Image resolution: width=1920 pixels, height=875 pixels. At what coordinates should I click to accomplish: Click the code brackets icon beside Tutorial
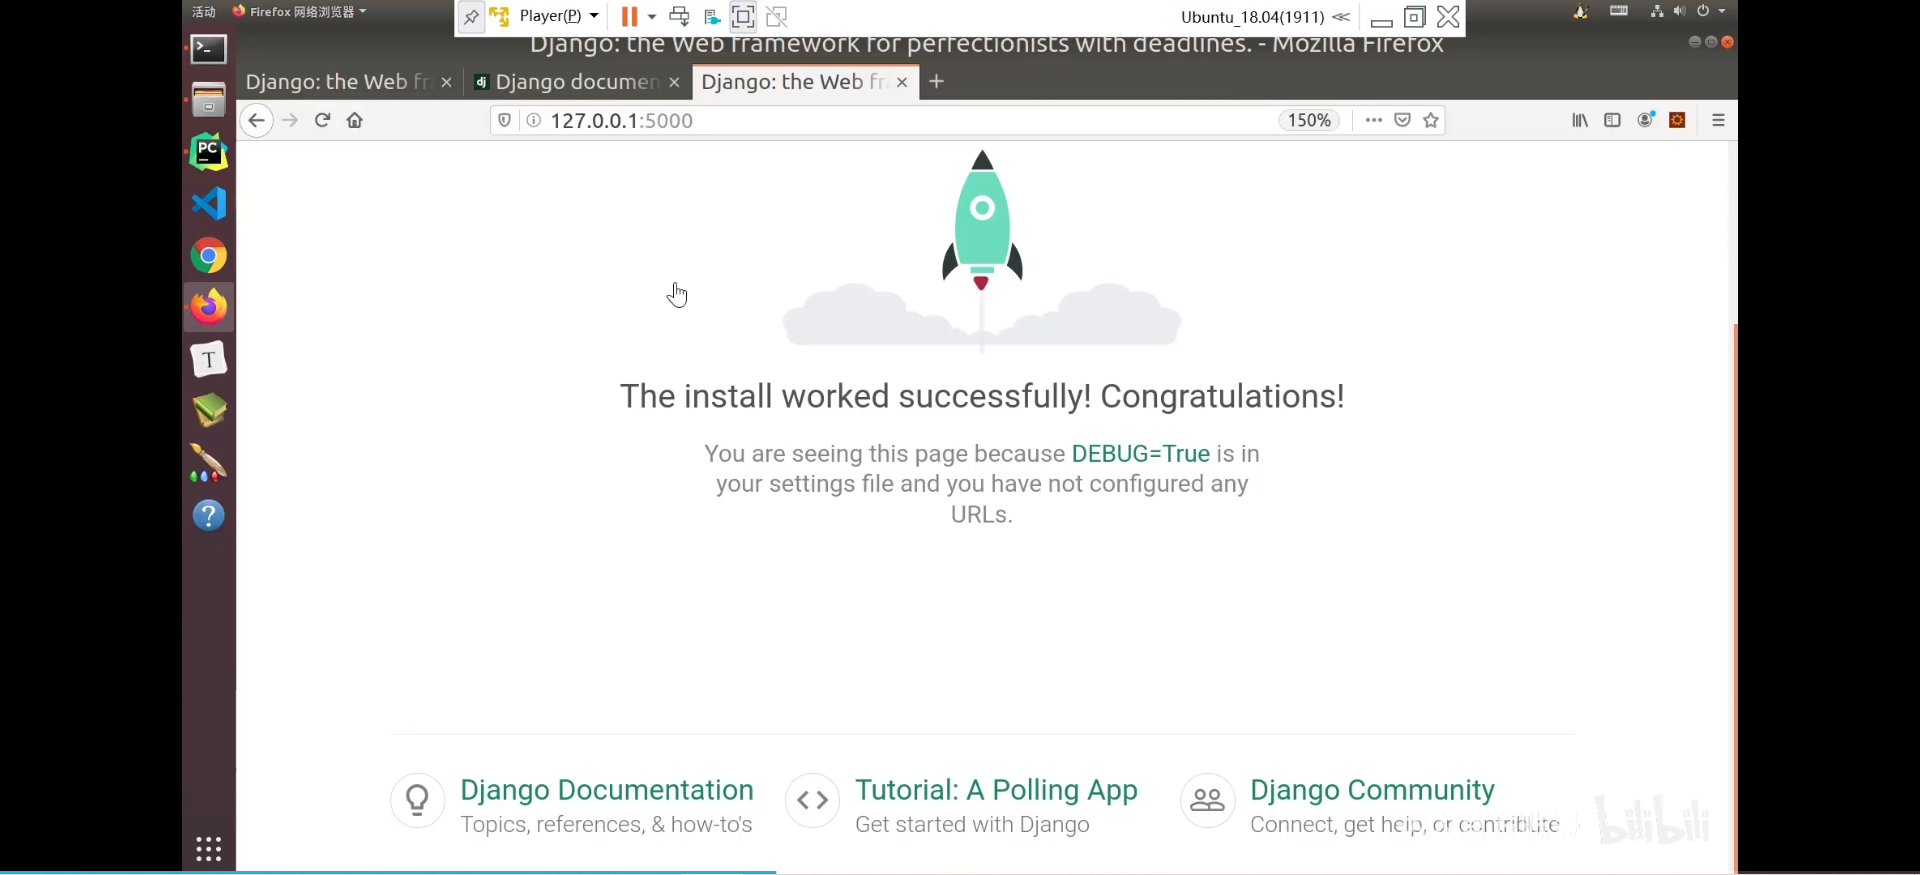(x=813, y=800)
